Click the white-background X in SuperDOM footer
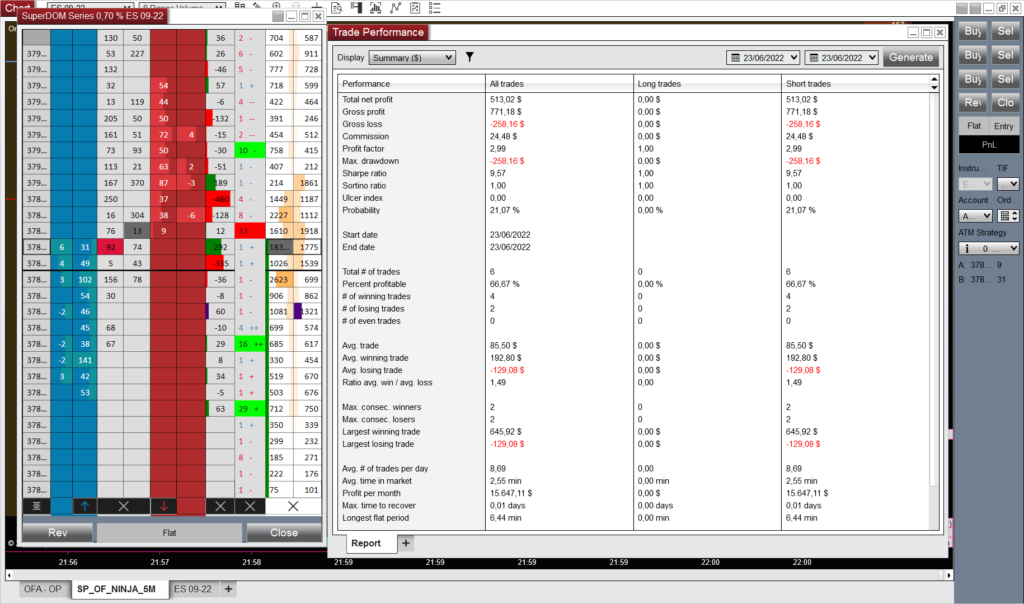Viewport: 1024px width, 604px height. coord(293,506)
